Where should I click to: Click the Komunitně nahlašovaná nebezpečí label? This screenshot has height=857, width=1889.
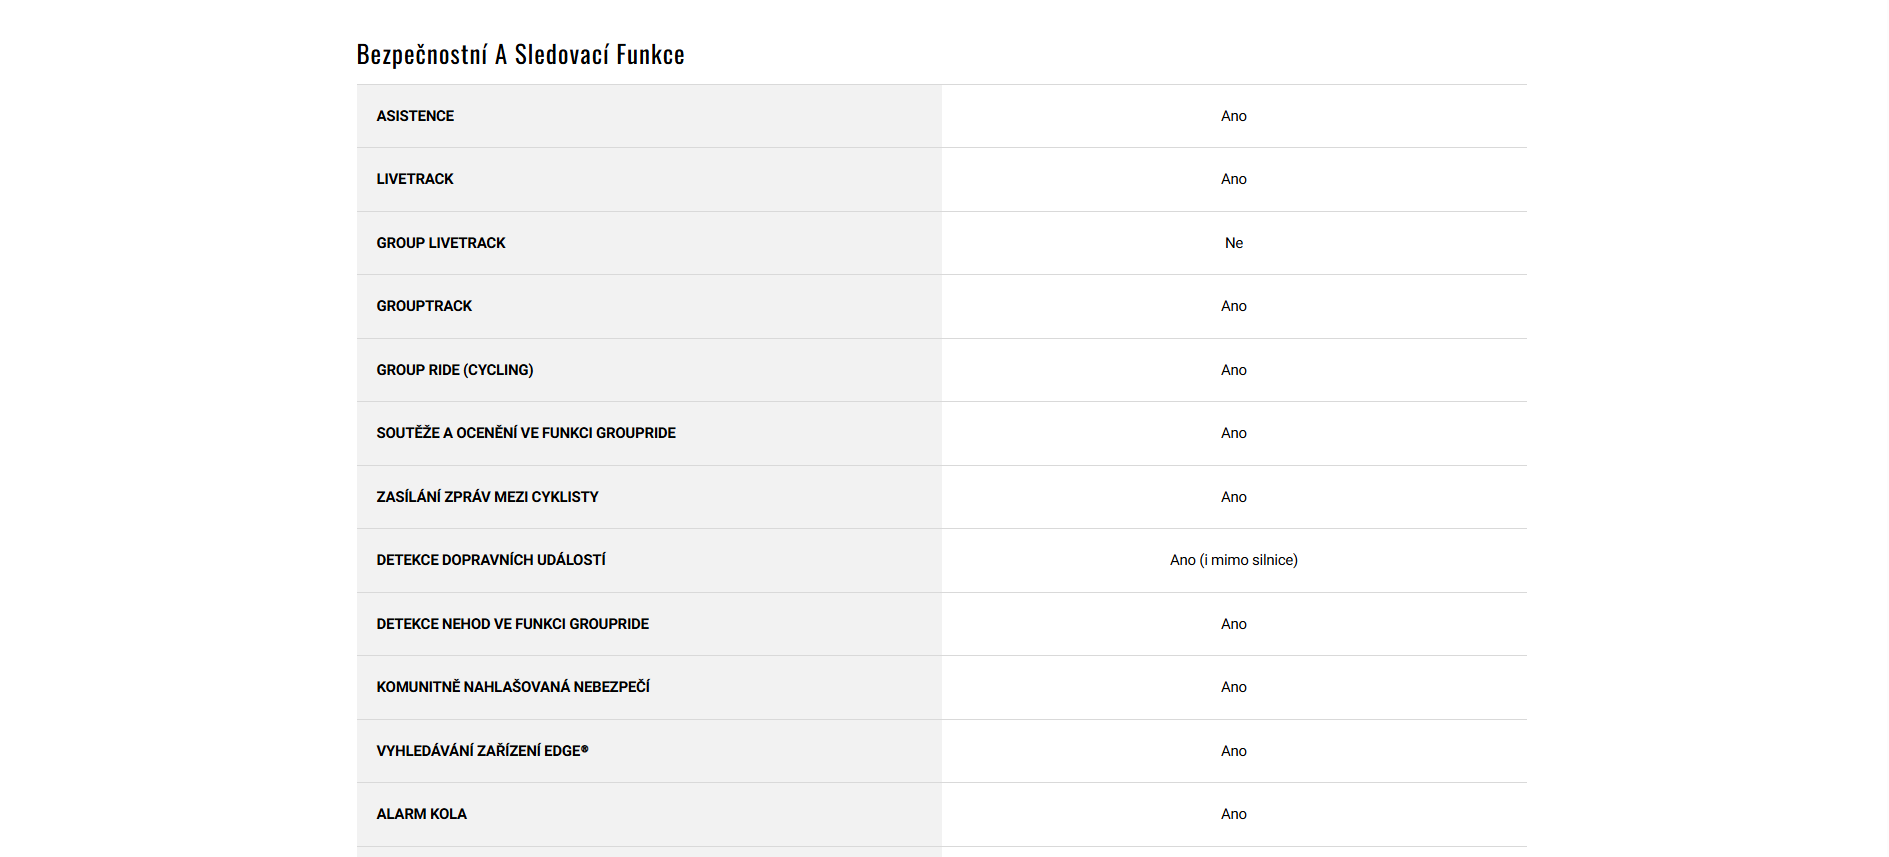[x=513, y=687]
